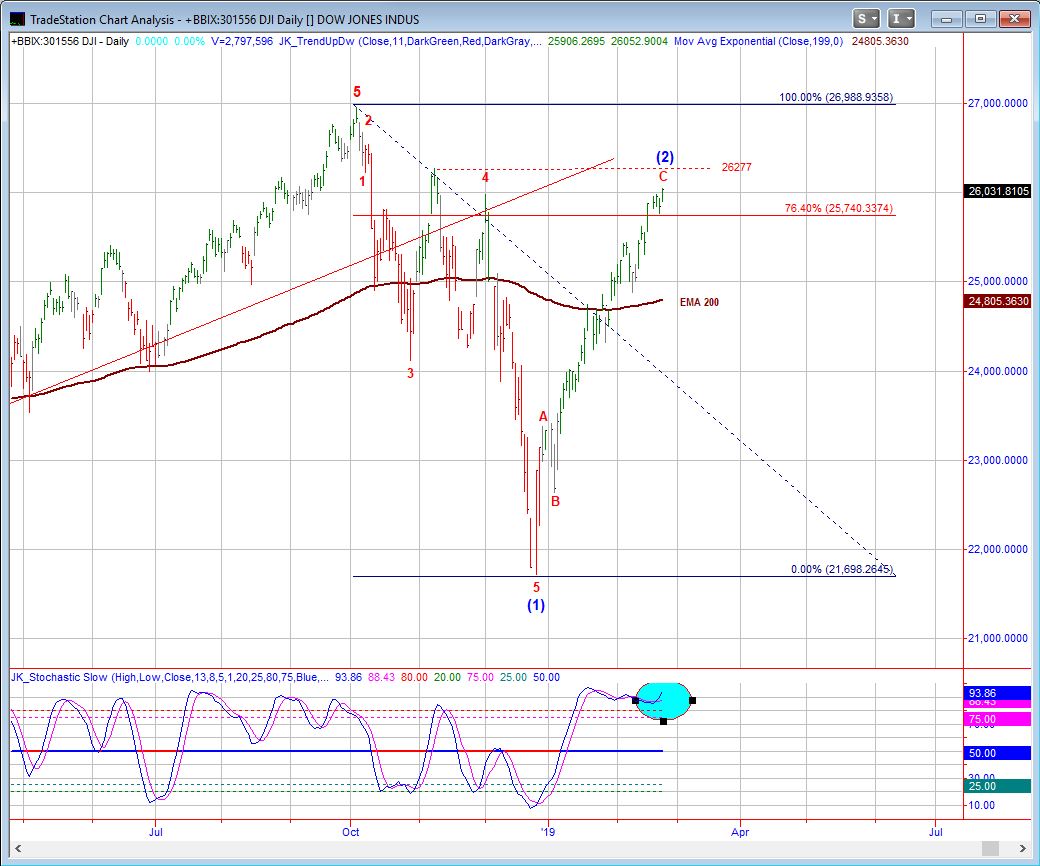Select the red B wave label
This screenshot has height=866, width=1040.
tap(555, 501)
